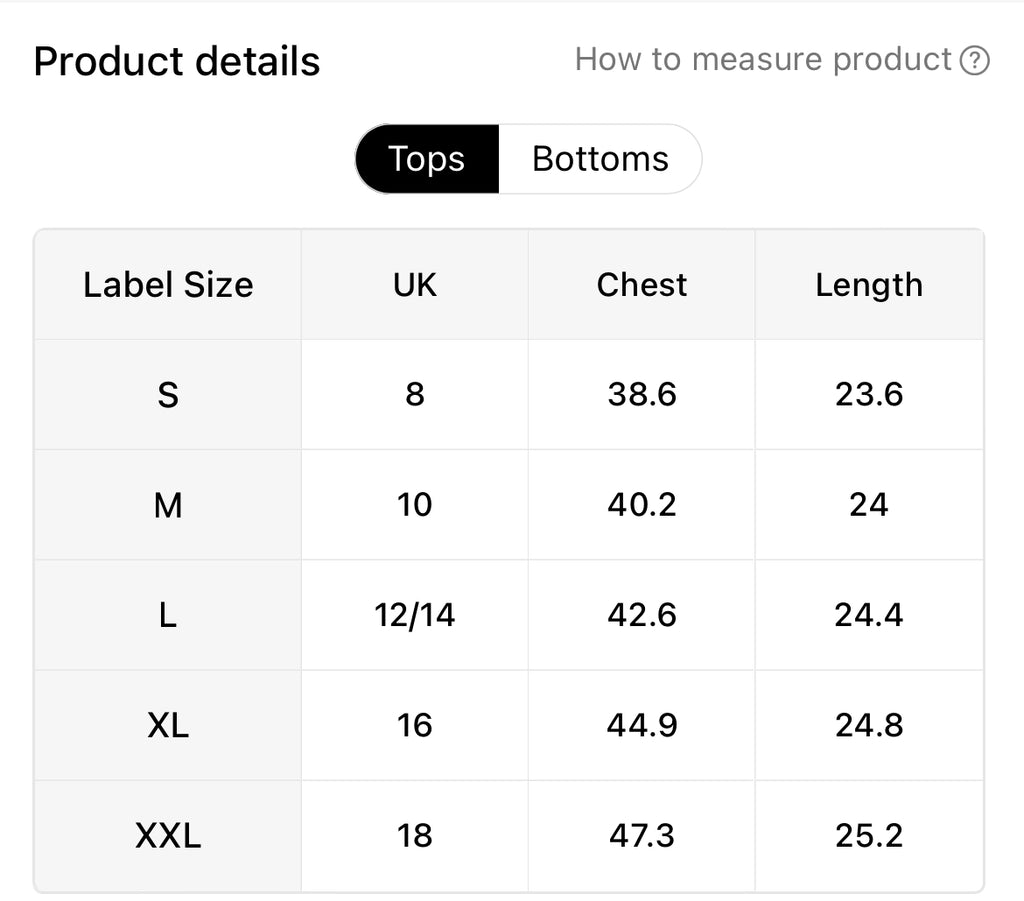The image size is (1024, 901).
Task: Click the chest value 38.6 cell
Action: tap(642, 395)
